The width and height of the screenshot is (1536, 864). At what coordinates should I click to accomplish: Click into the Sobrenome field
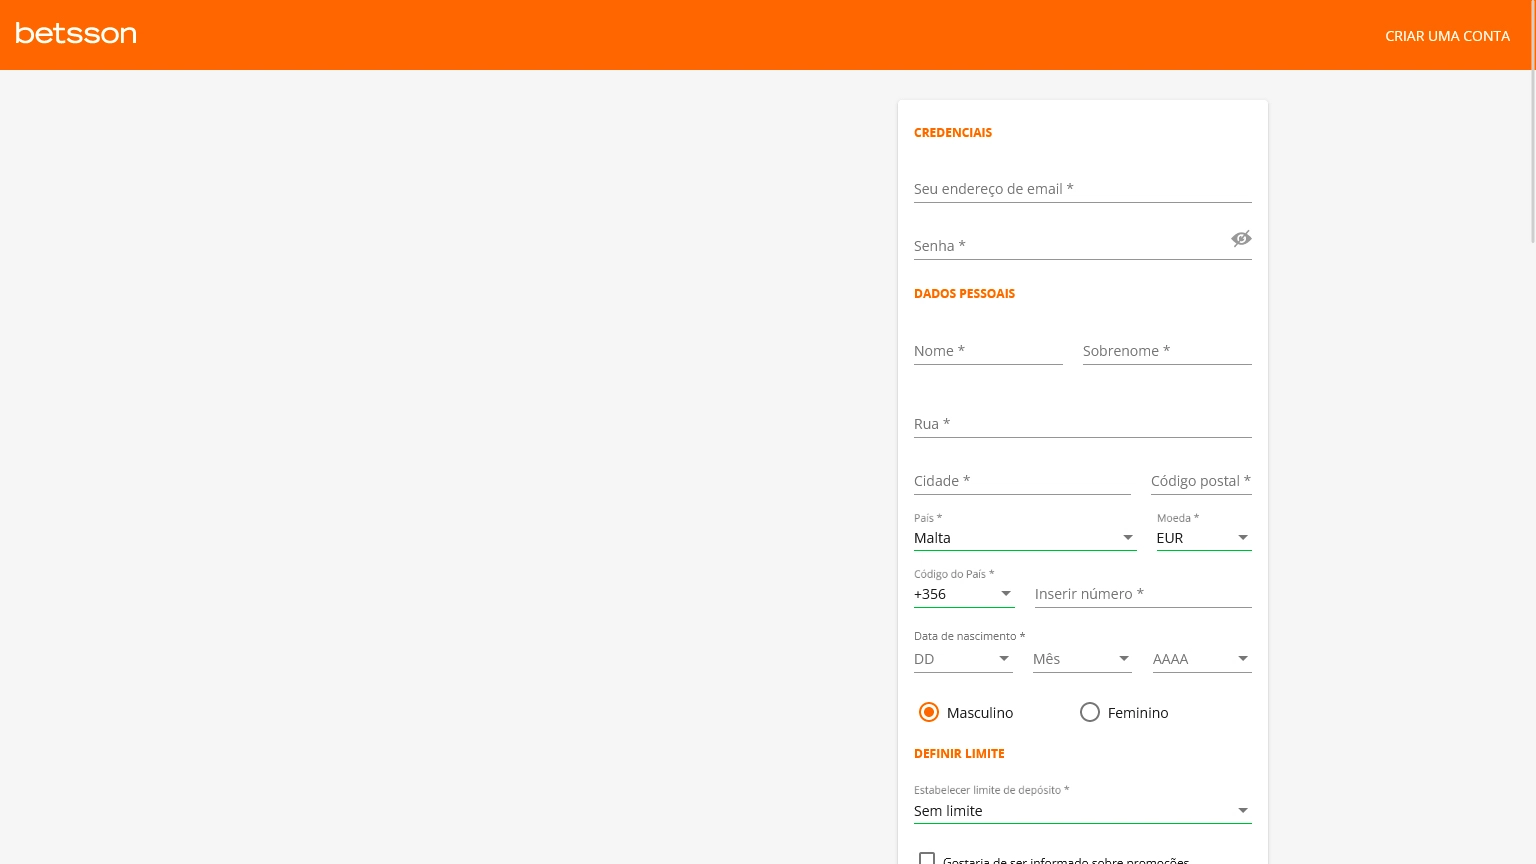click(x=1167, y=351)
